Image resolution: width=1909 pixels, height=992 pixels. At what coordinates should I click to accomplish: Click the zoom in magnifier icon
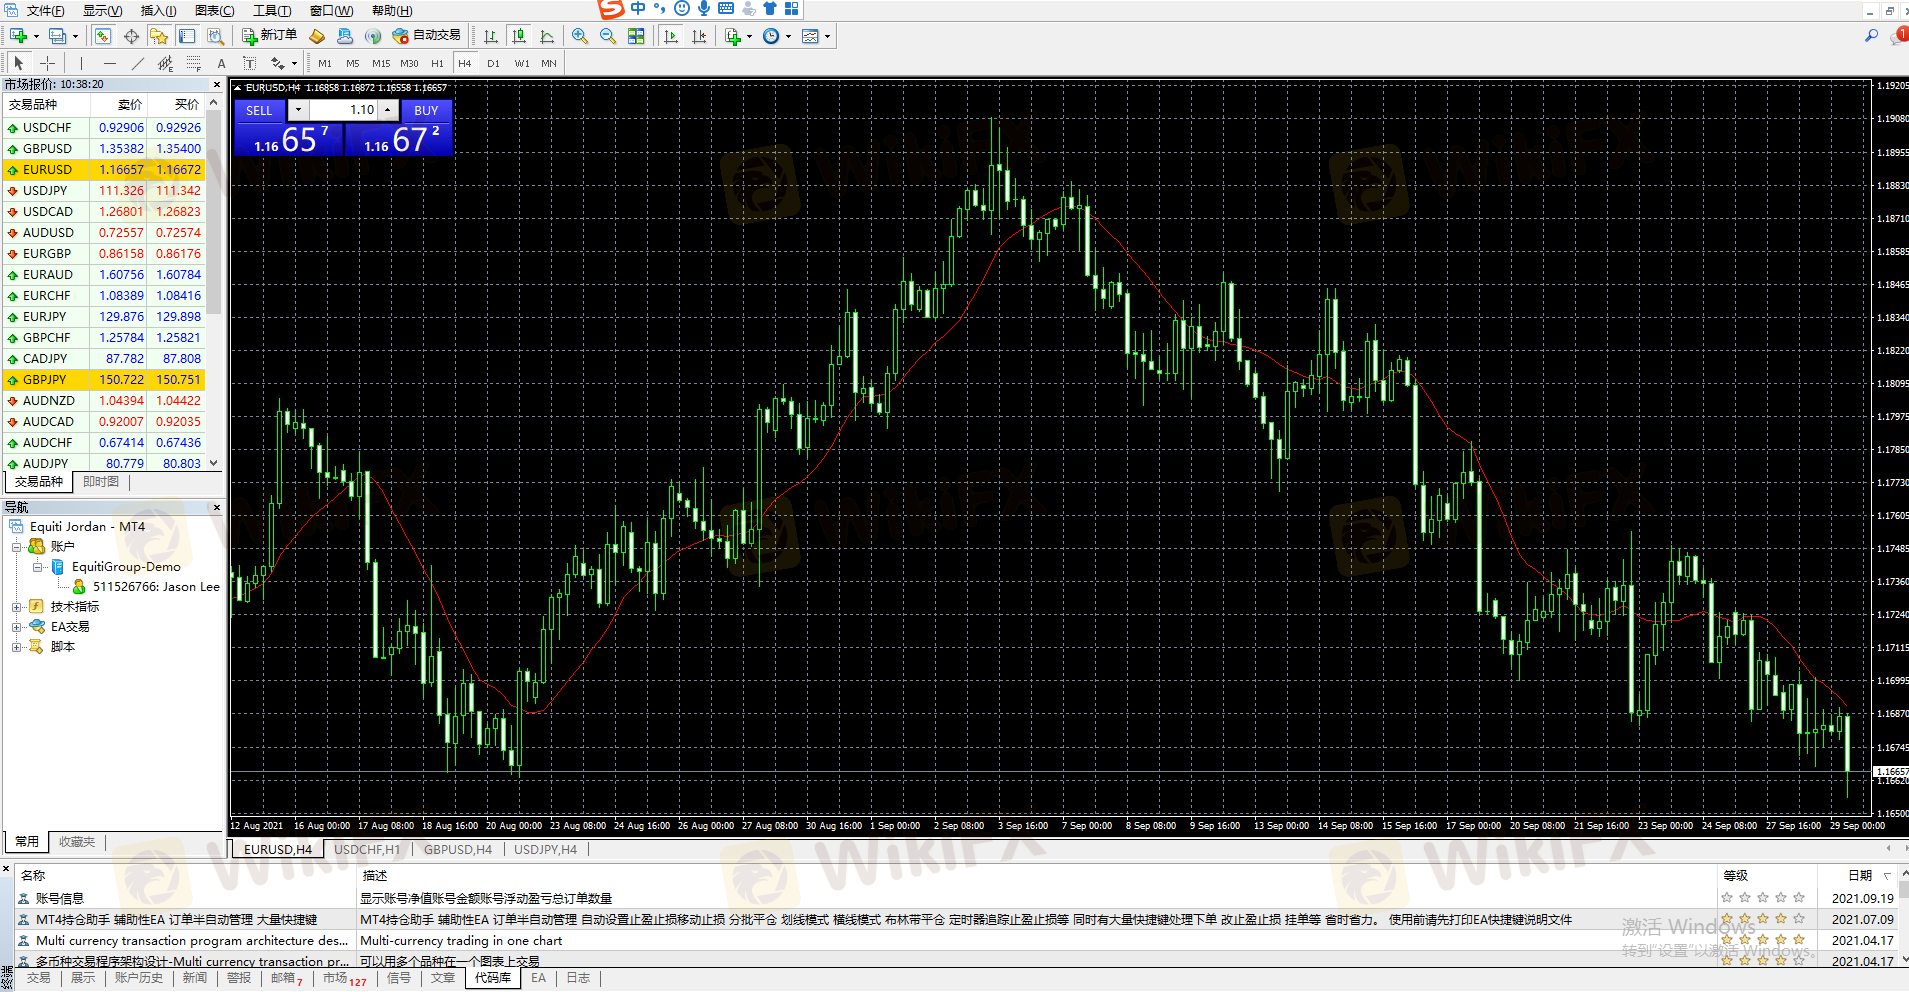click(579, 36)
